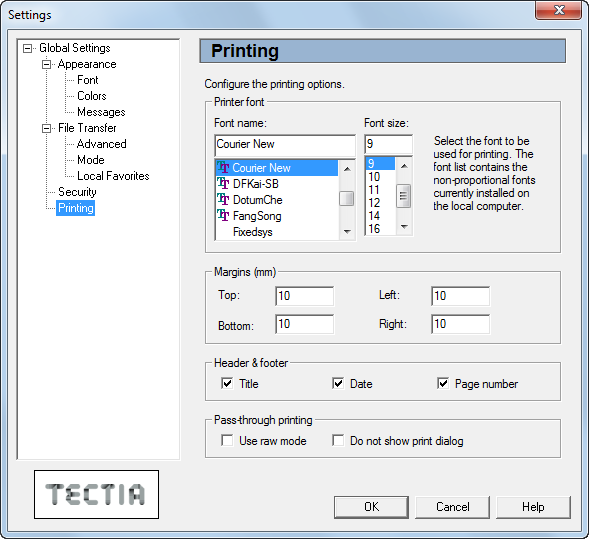Collapse the File Transfer tree node

click(46, 128)
